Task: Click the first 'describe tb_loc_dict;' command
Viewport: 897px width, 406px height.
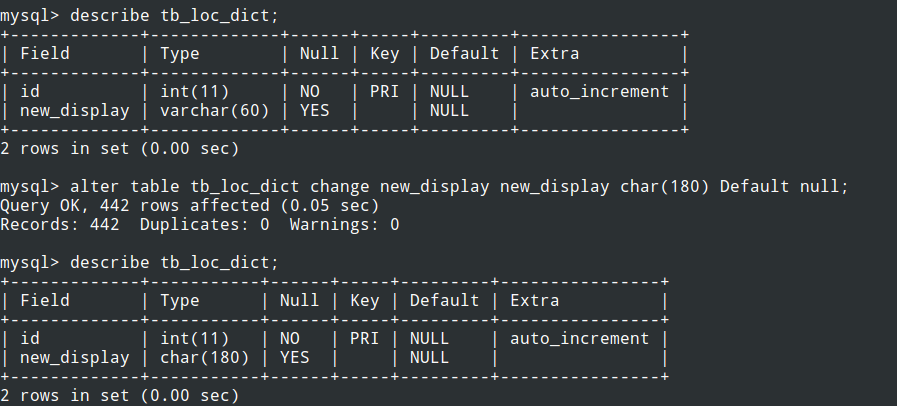Action: (x=174, y=16)
